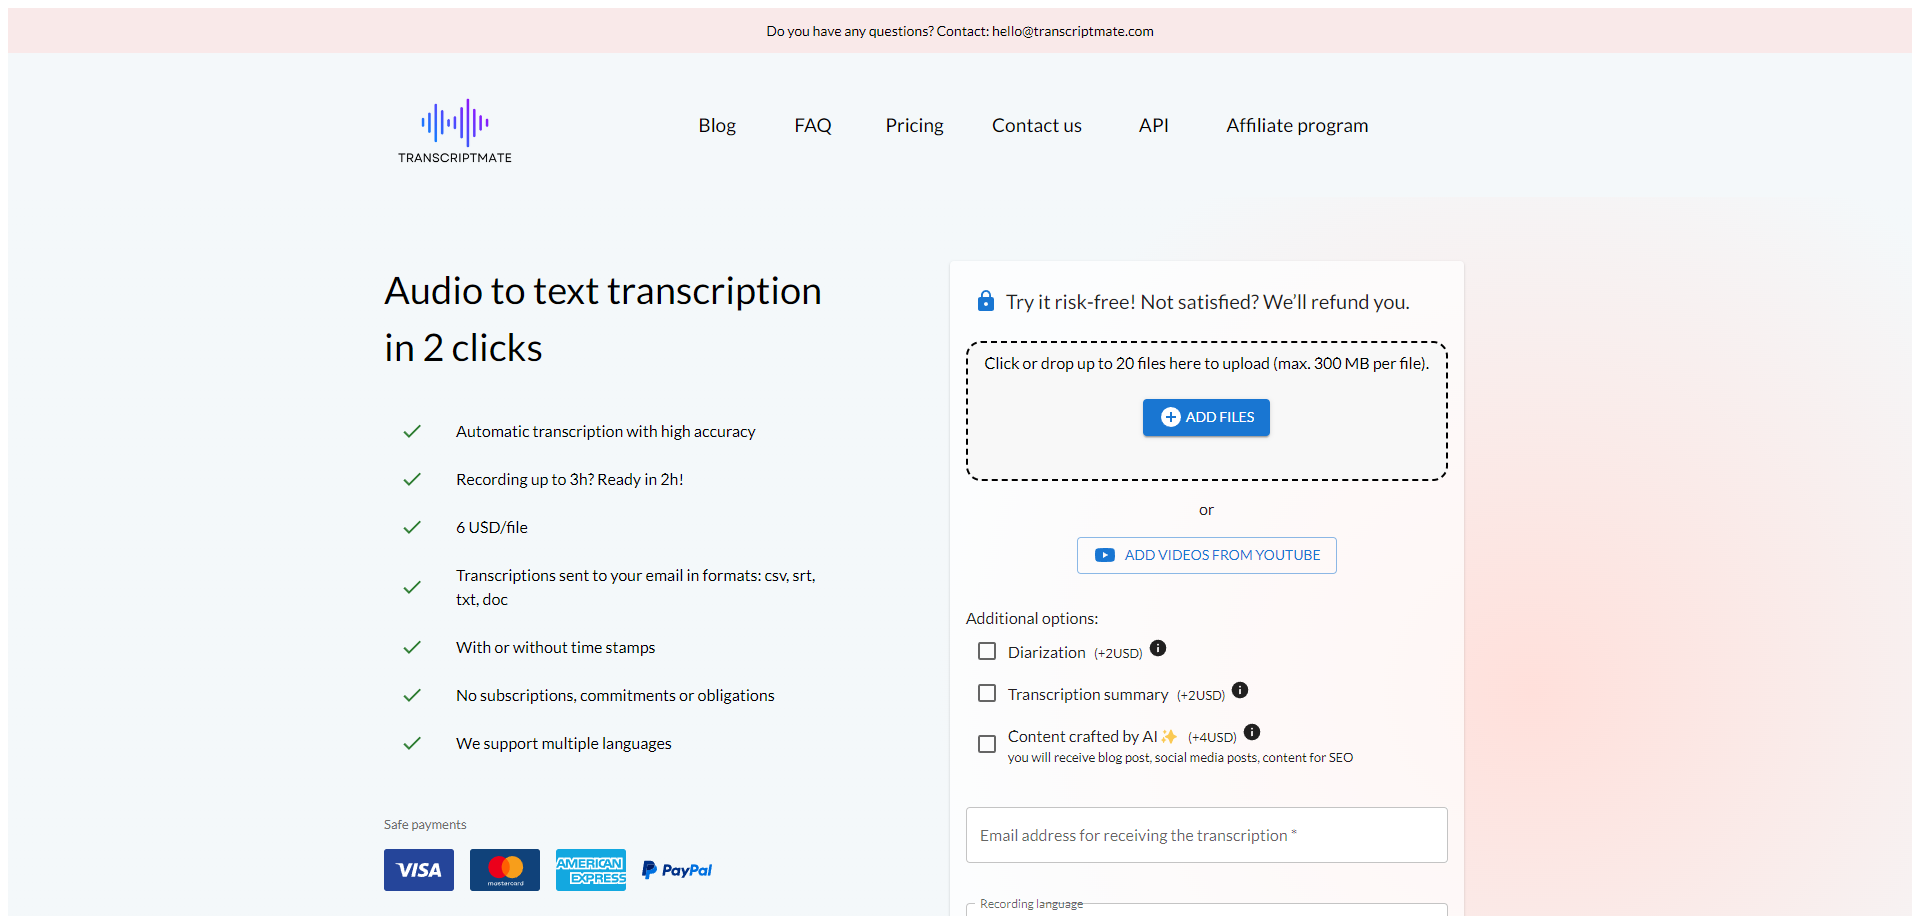Click the dashed file drop upload area
The height and width of the screenshot is (916, 1920).
tap(1207, 411)
